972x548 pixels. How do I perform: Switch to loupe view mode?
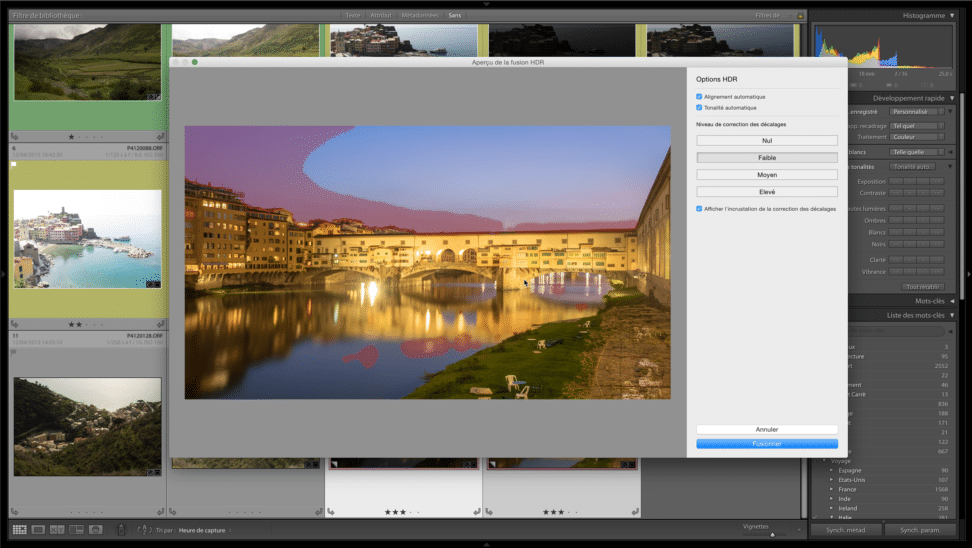tap(38, 529)
